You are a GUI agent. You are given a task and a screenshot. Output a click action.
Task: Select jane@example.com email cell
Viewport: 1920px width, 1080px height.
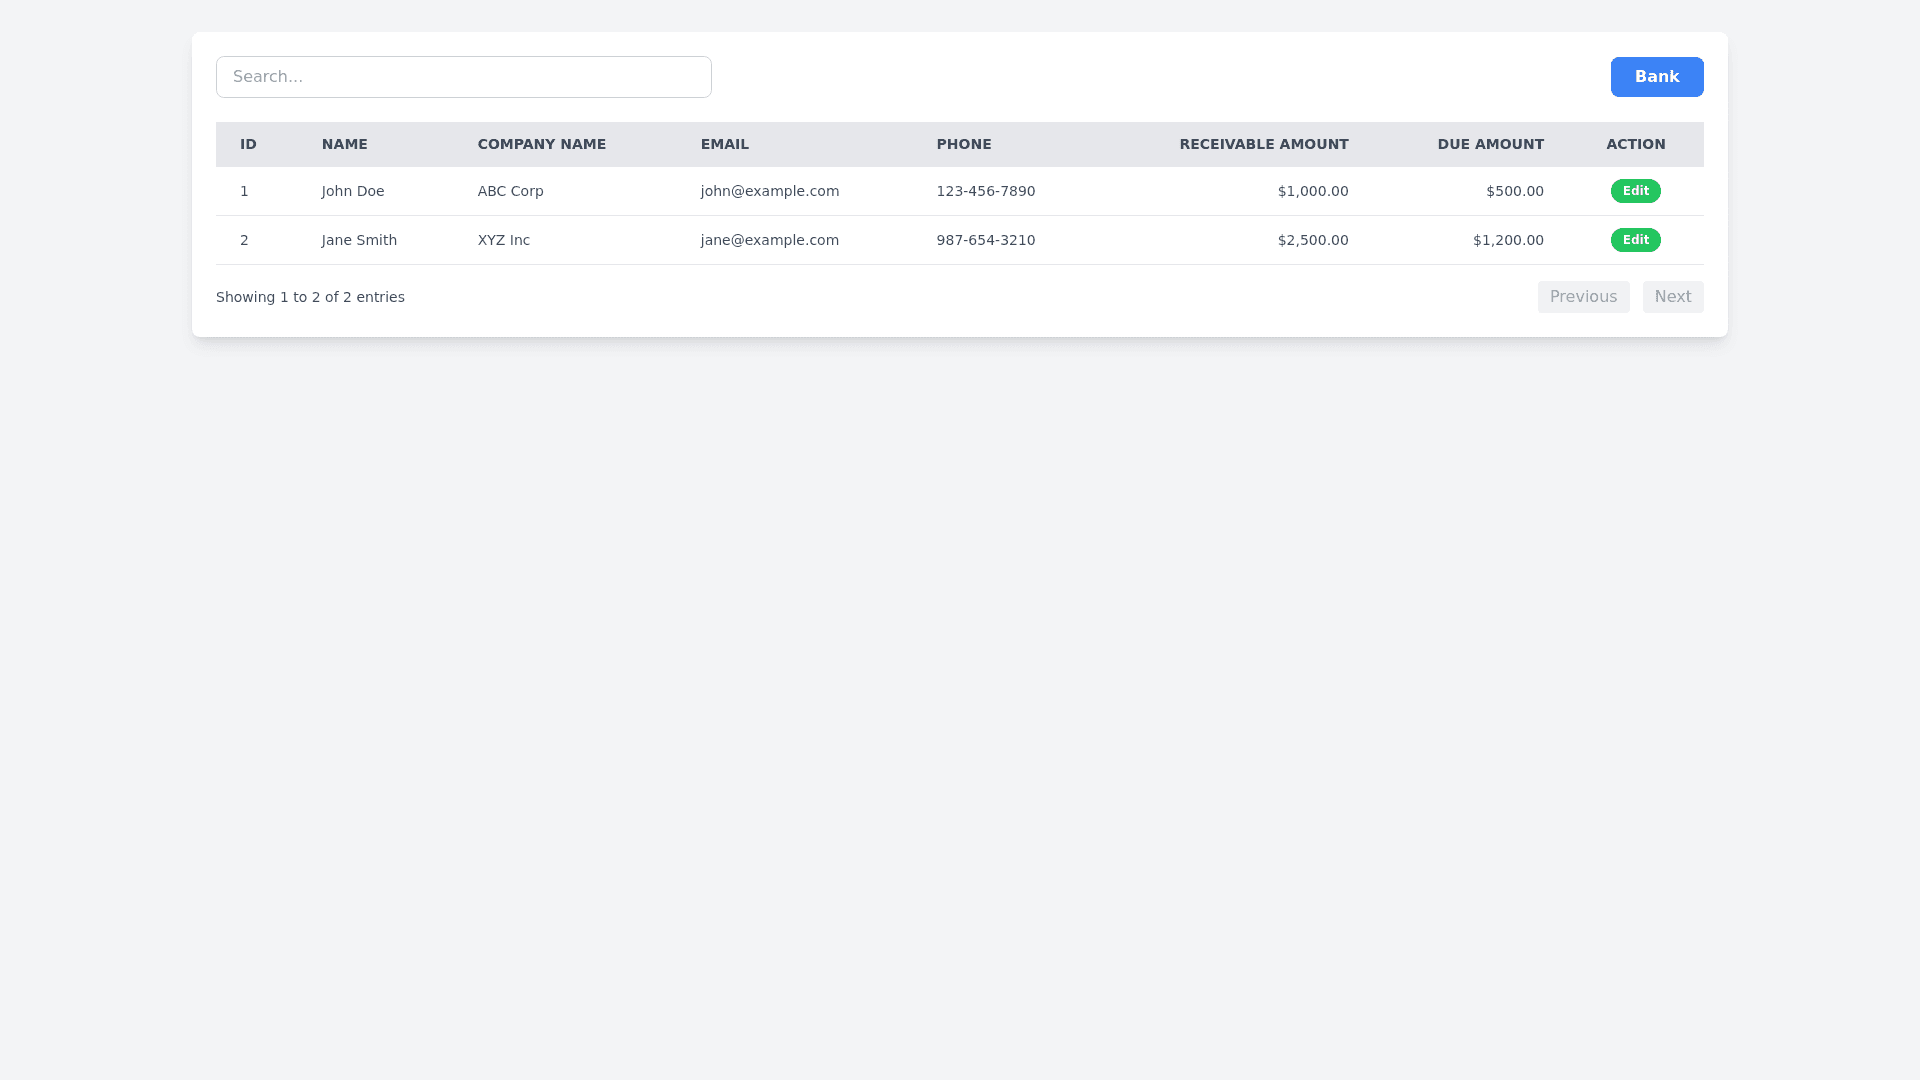point(769,240)
